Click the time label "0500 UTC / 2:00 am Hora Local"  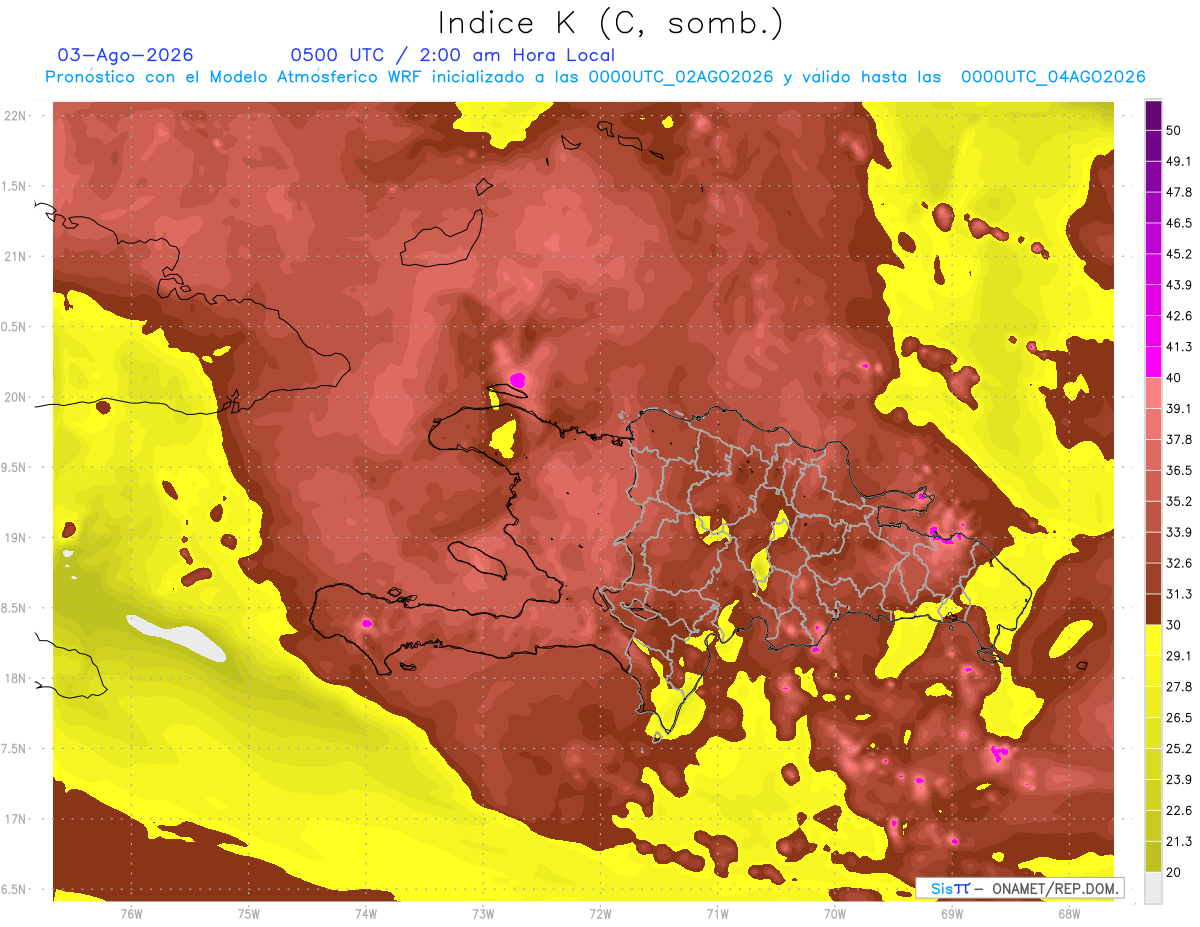pyautogui.click(x=452, y=55)
